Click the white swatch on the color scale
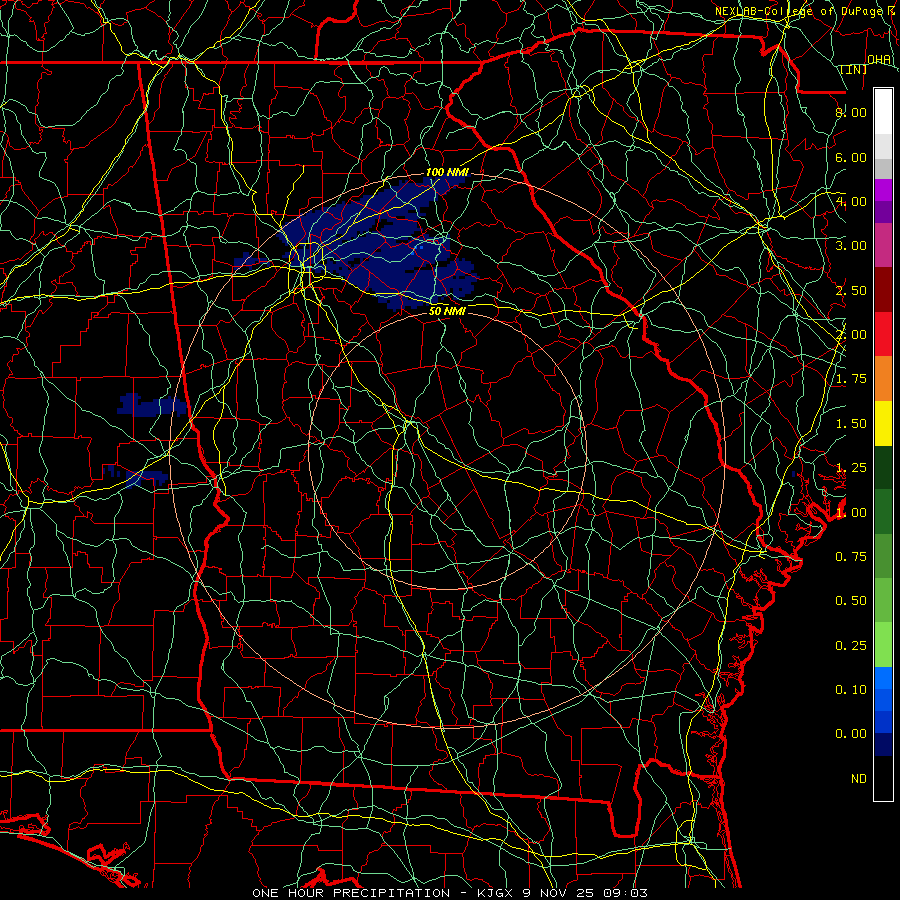900x900 pixels. (883, 111)
